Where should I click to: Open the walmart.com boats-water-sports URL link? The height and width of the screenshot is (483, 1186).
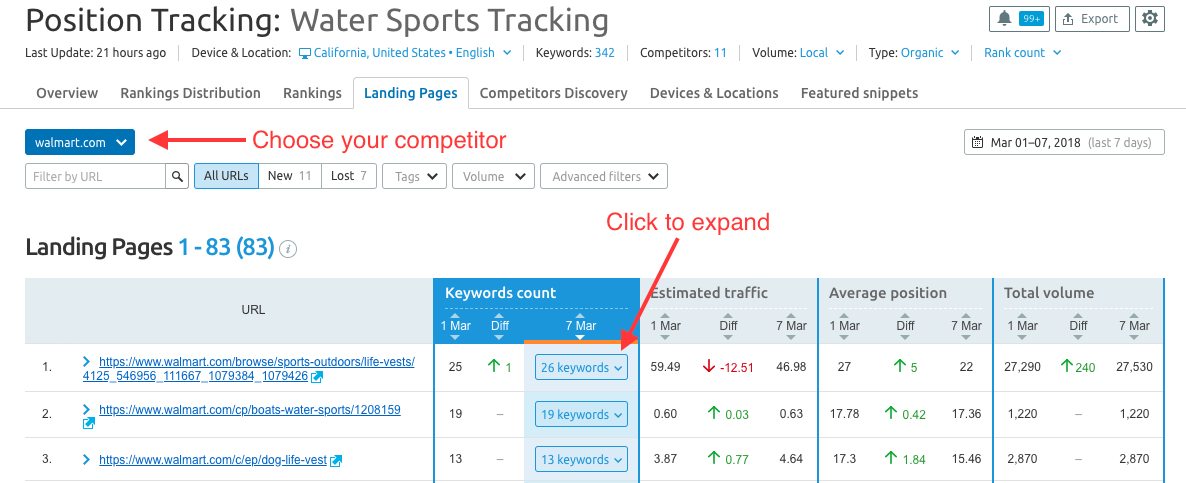click(250, 410)
